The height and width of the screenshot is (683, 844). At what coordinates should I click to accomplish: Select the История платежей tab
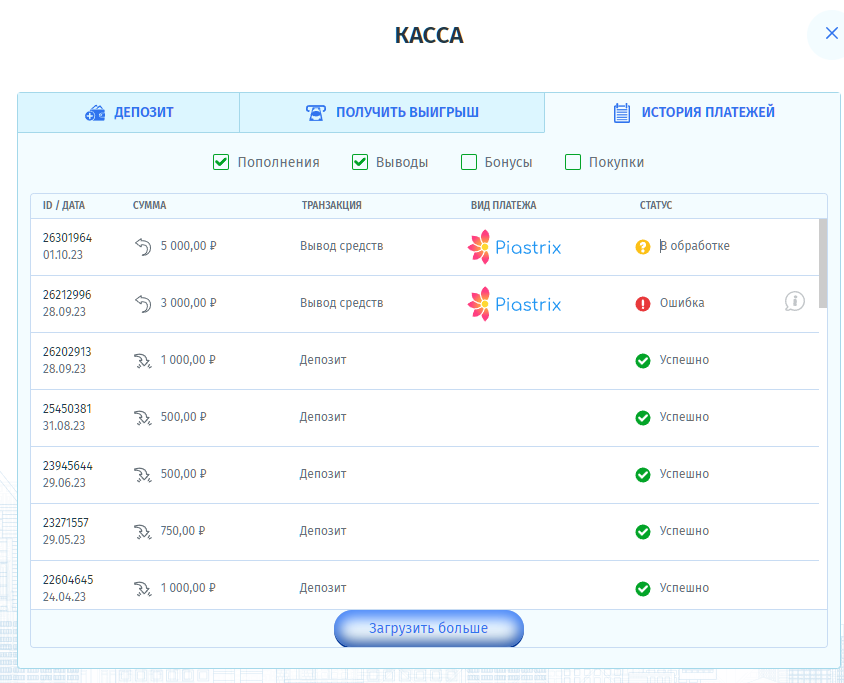pyautogui.click(x=693, y=113)
